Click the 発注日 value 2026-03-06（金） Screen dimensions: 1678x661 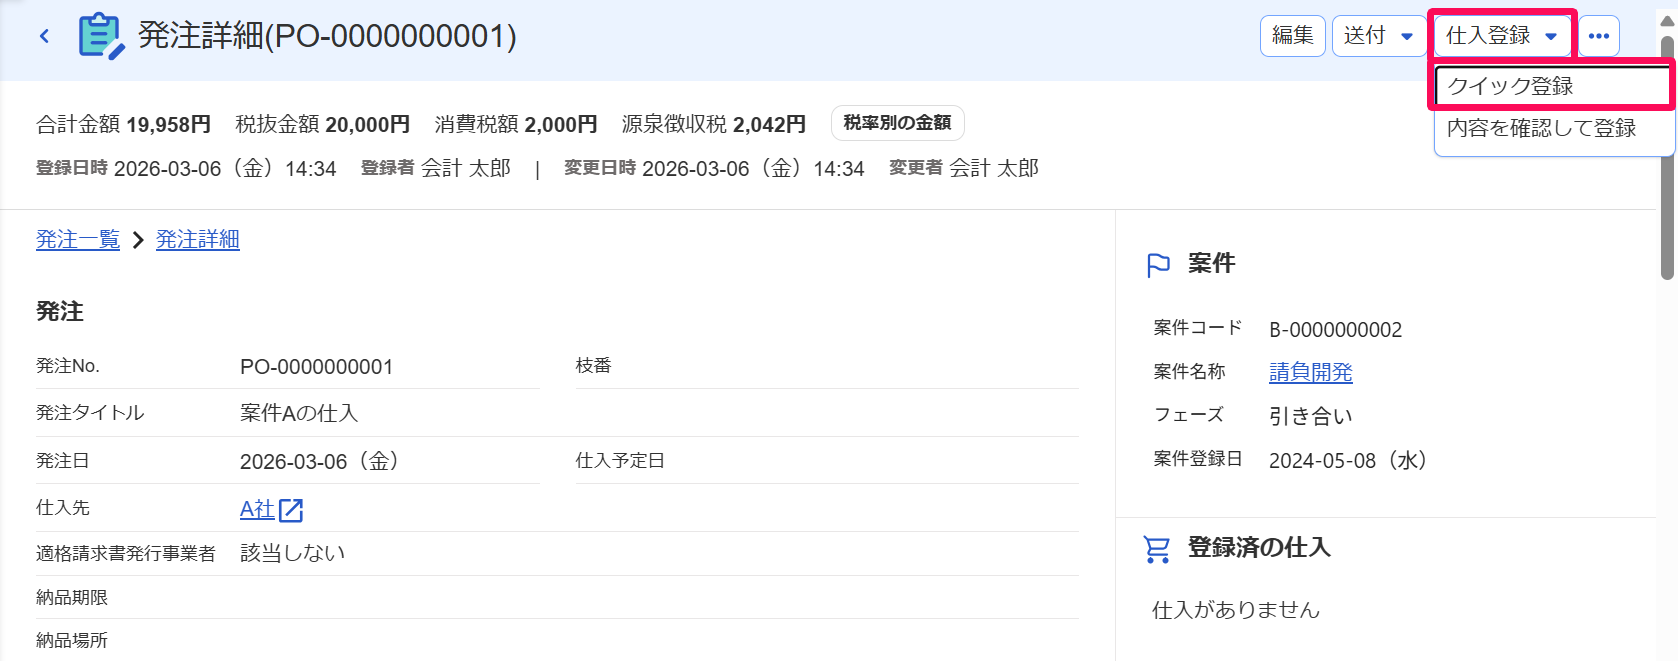pyautogui.click(x=320, y=461)
